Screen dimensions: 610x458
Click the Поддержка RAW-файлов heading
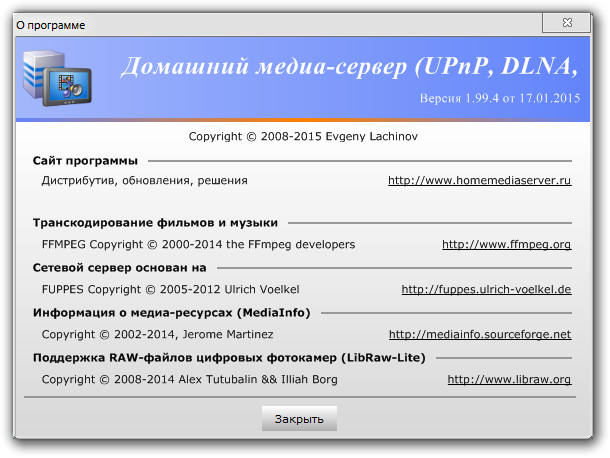229,358
